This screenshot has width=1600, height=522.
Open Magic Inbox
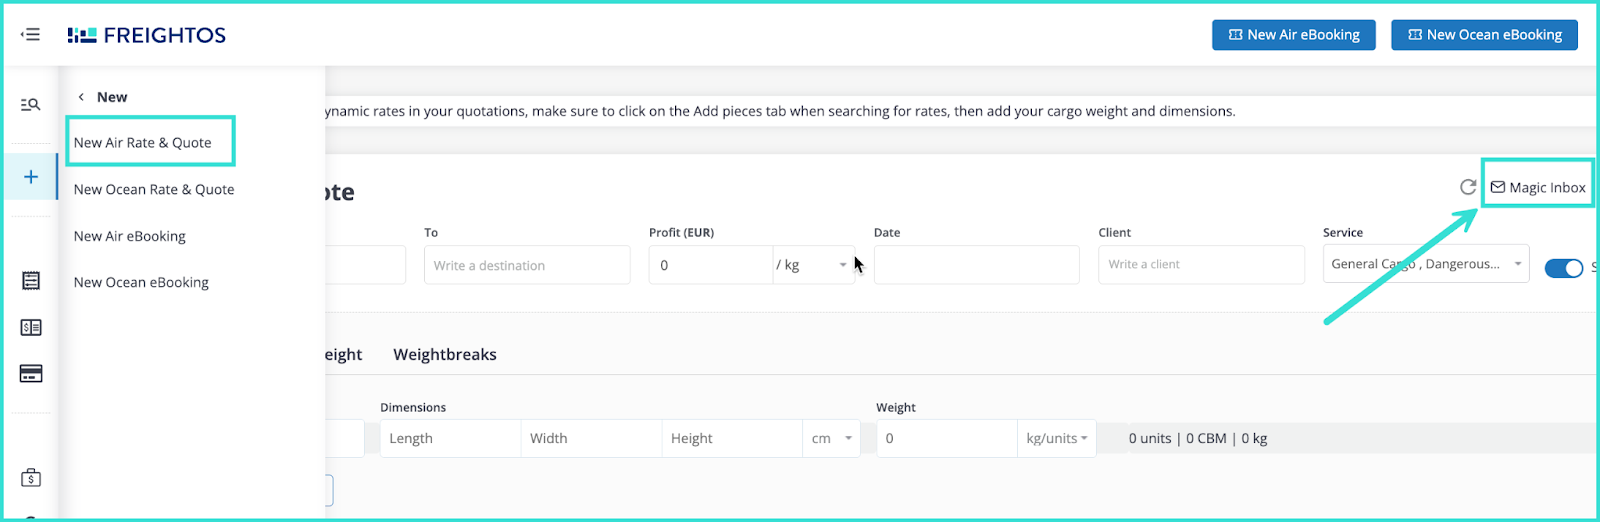pos(1537,187)
